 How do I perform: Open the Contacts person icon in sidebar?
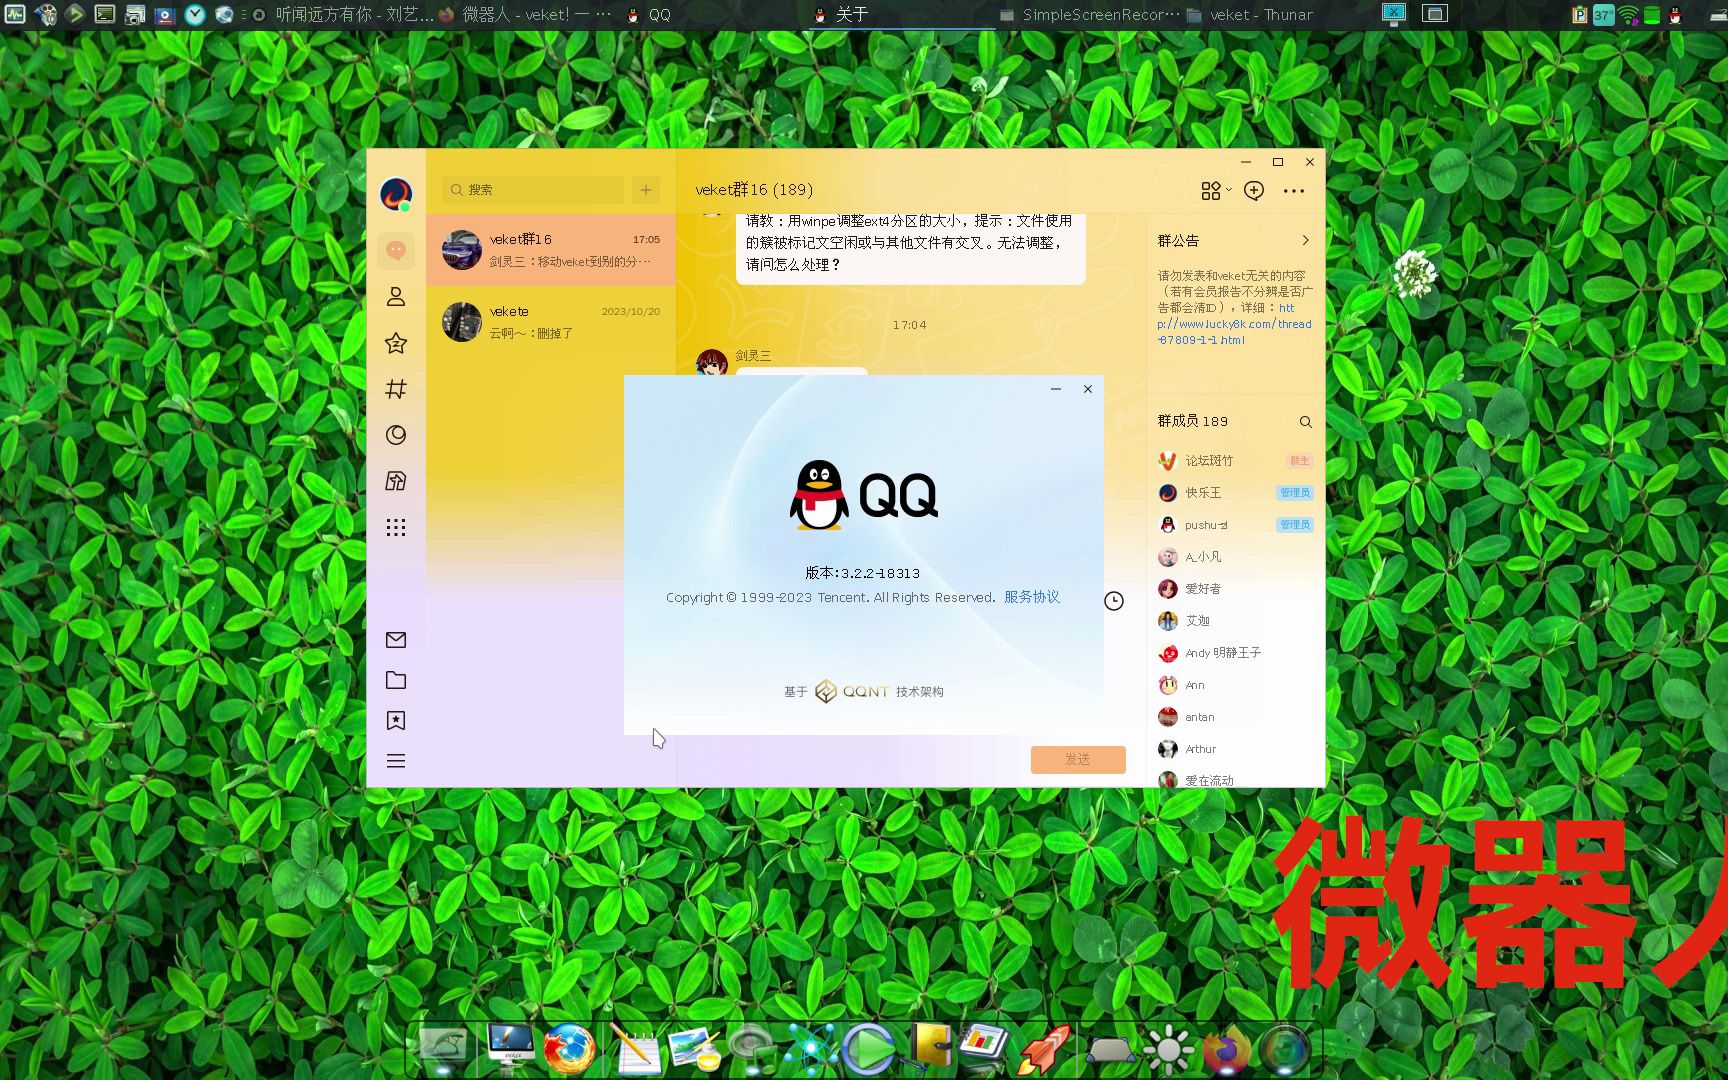[396, 297]
